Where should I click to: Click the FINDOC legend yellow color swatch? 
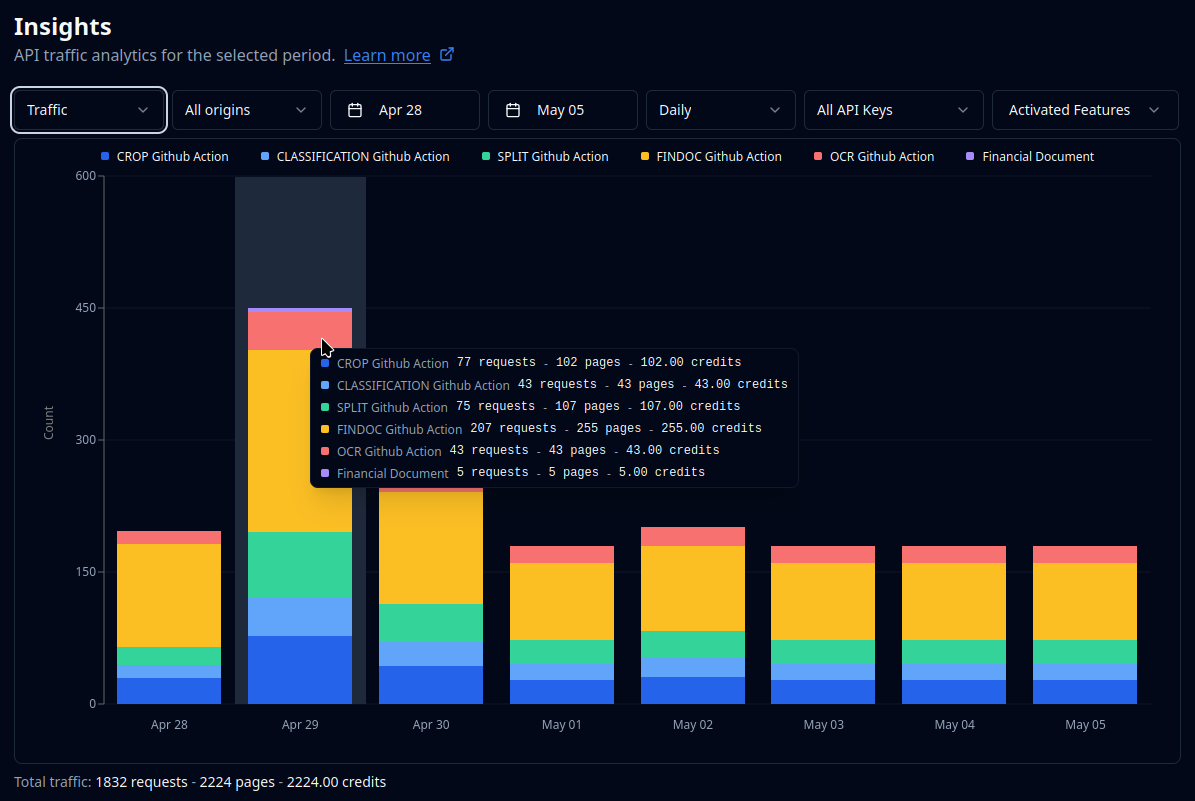coord(645,156)
